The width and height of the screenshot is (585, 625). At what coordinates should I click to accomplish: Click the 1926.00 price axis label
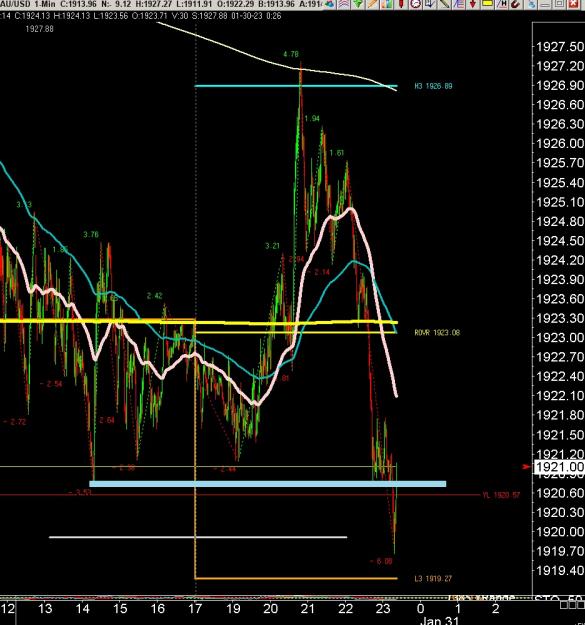coord(559,143)
